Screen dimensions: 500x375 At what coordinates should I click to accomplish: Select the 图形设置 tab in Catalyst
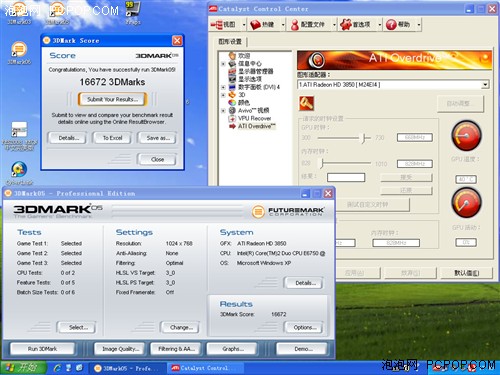230,42
